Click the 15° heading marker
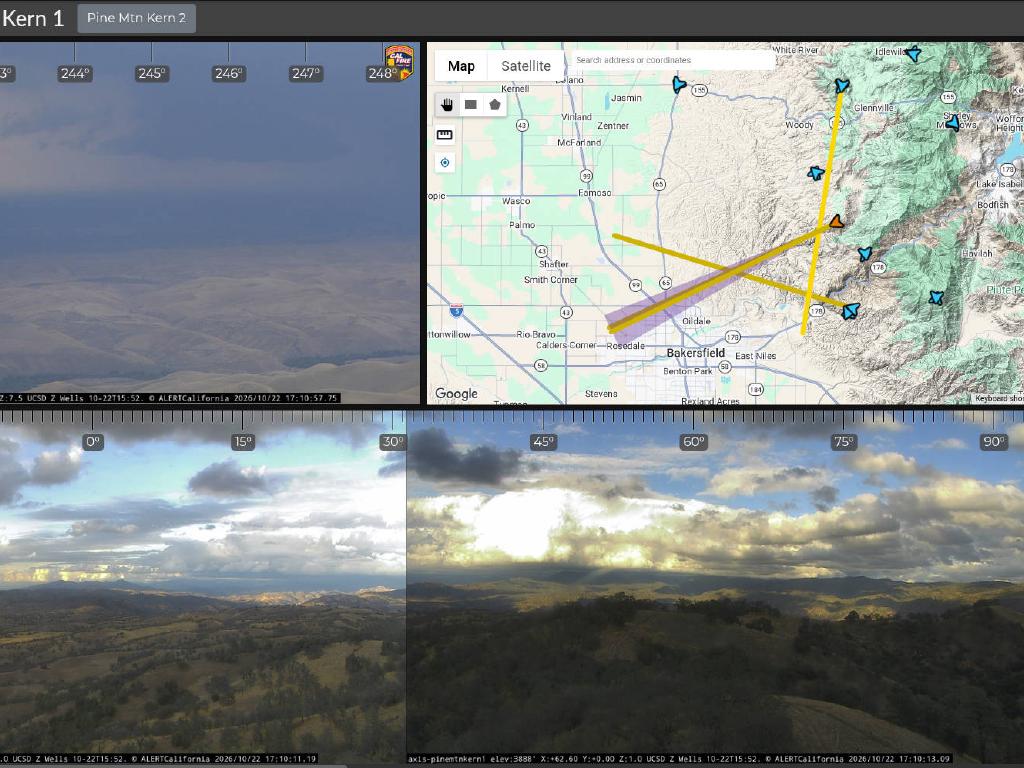The width and height of the screenshot is (1024, 768). [242, 442]
